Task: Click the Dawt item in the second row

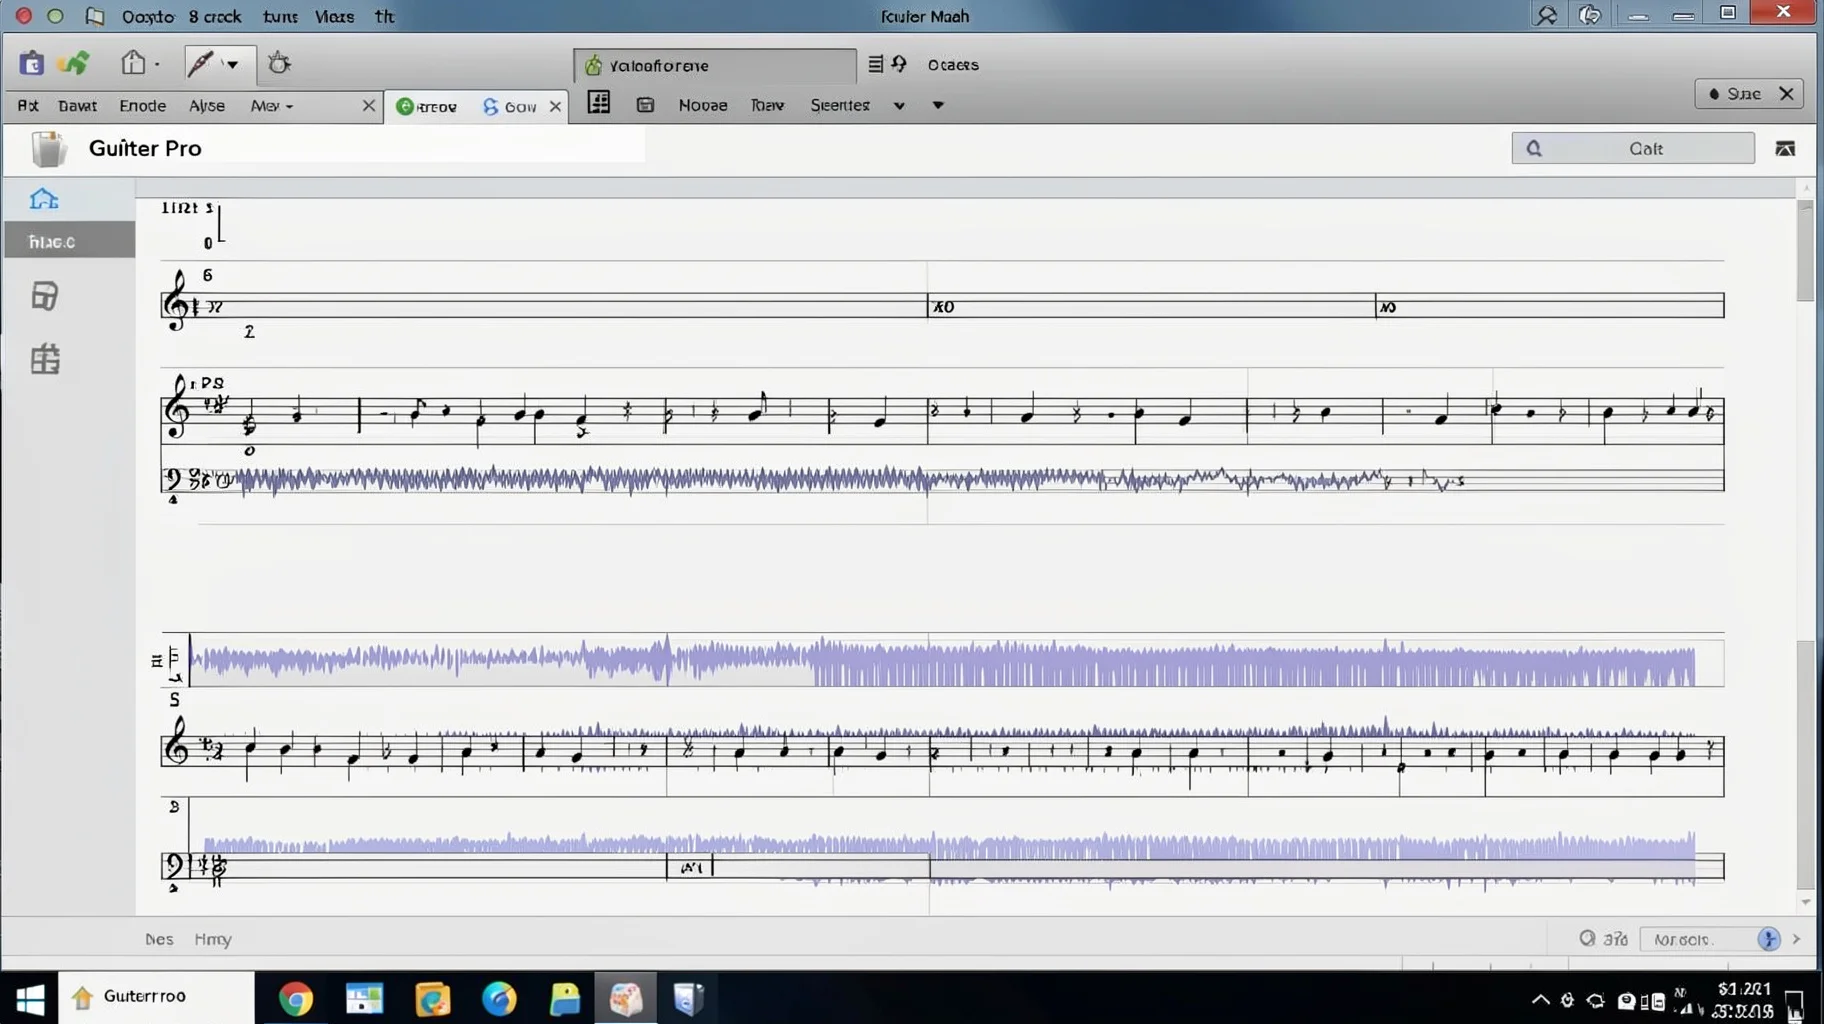Action: [x=77, y=105]
